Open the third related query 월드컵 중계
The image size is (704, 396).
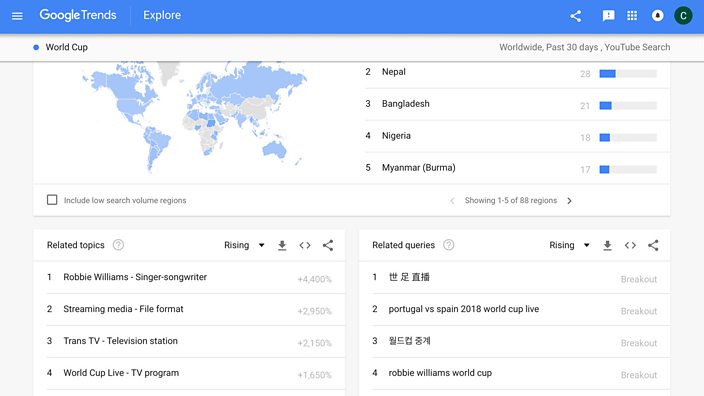pos(409,341)
